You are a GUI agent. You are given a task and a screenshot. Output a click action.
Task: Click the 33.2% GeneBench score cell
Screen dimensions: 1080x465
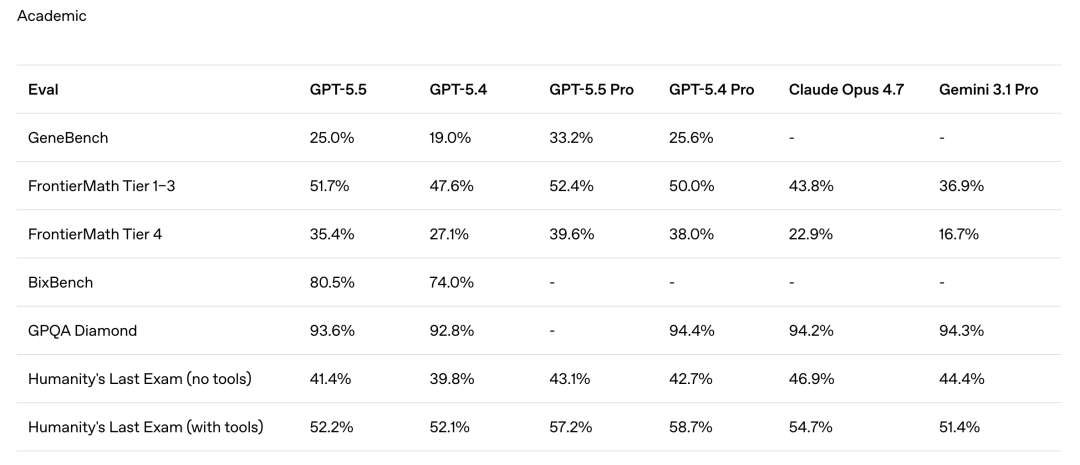[571, 138]
